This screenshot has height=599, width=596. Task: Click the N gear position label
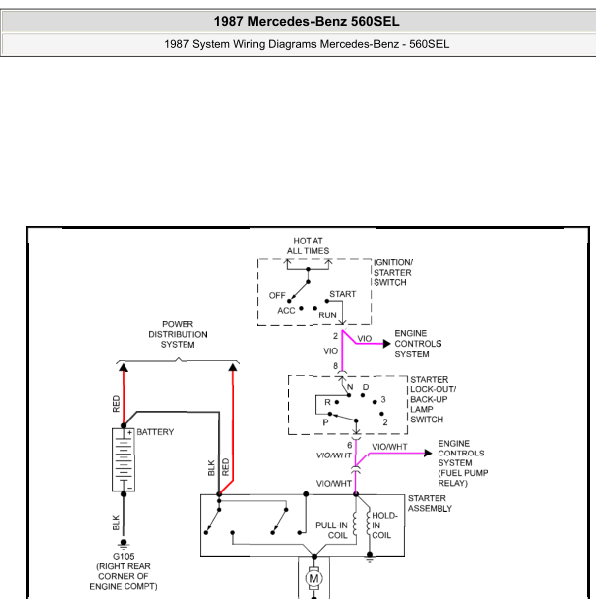[350, 387]
